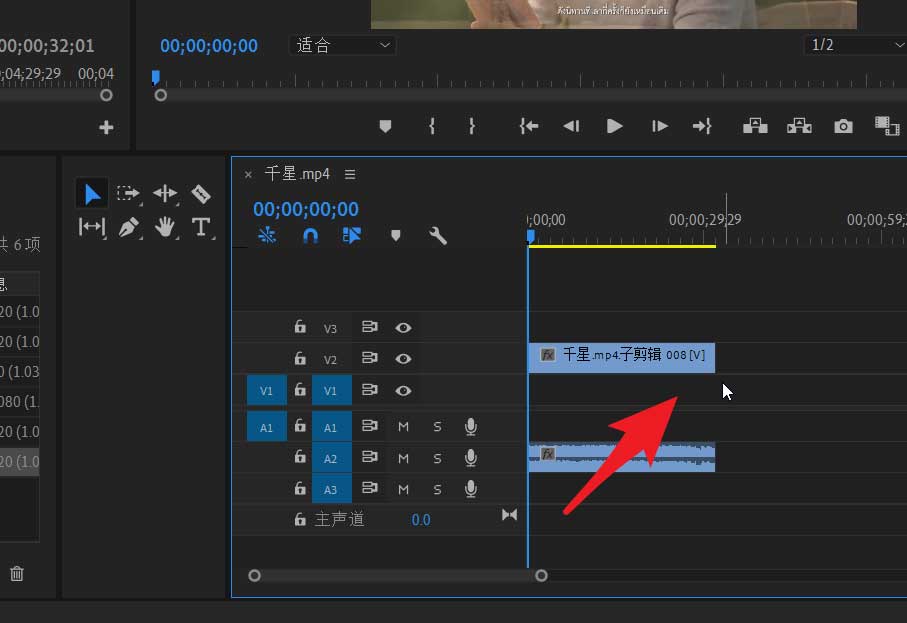Toggle snap magnet in timeline

(x=310, y=236)
